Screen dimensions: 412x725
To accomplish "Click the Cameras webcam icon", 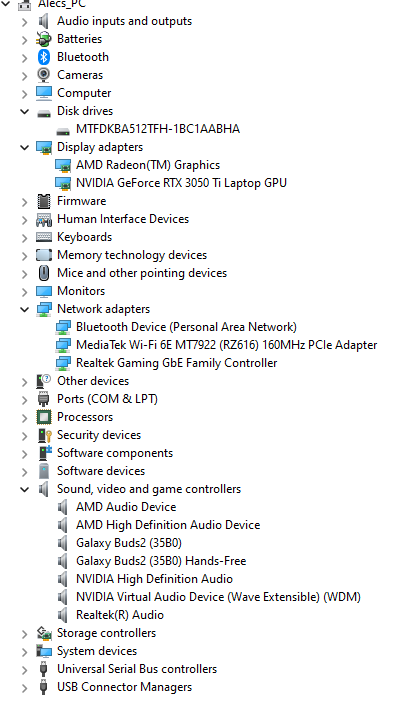I will 43,75.
